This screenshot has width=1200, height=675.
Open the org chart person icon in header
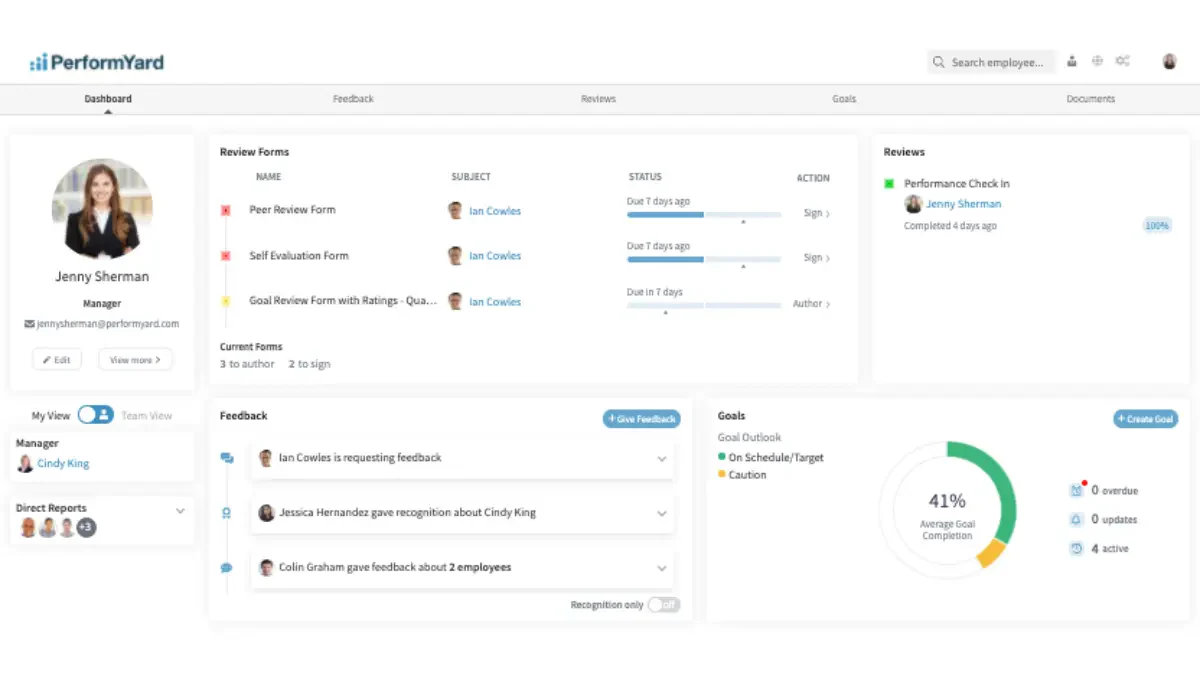pos(1072,61)
